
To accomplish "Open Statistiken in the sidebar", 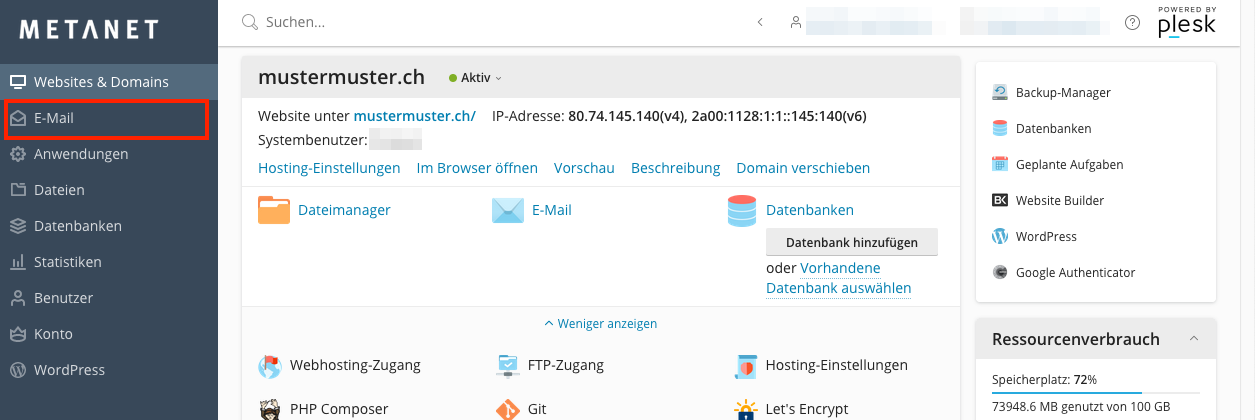I will [x=68, y=262].
